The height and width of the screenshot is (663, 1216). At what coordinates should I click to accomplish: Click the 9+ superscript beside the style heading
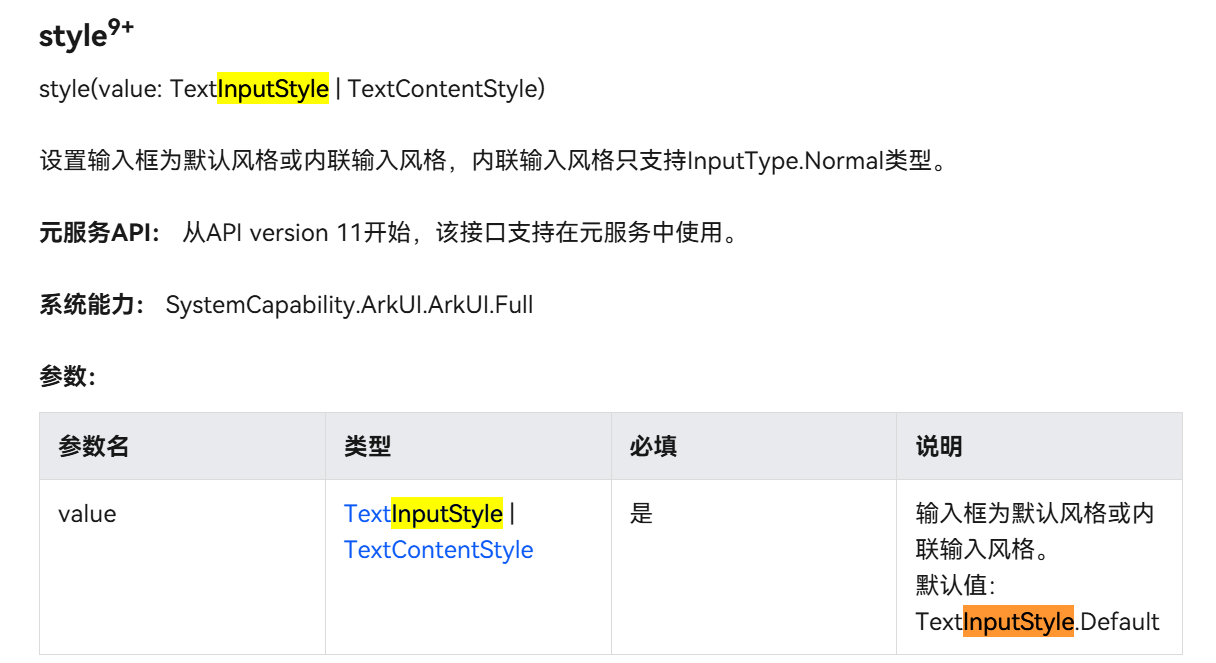coord(121,29)
